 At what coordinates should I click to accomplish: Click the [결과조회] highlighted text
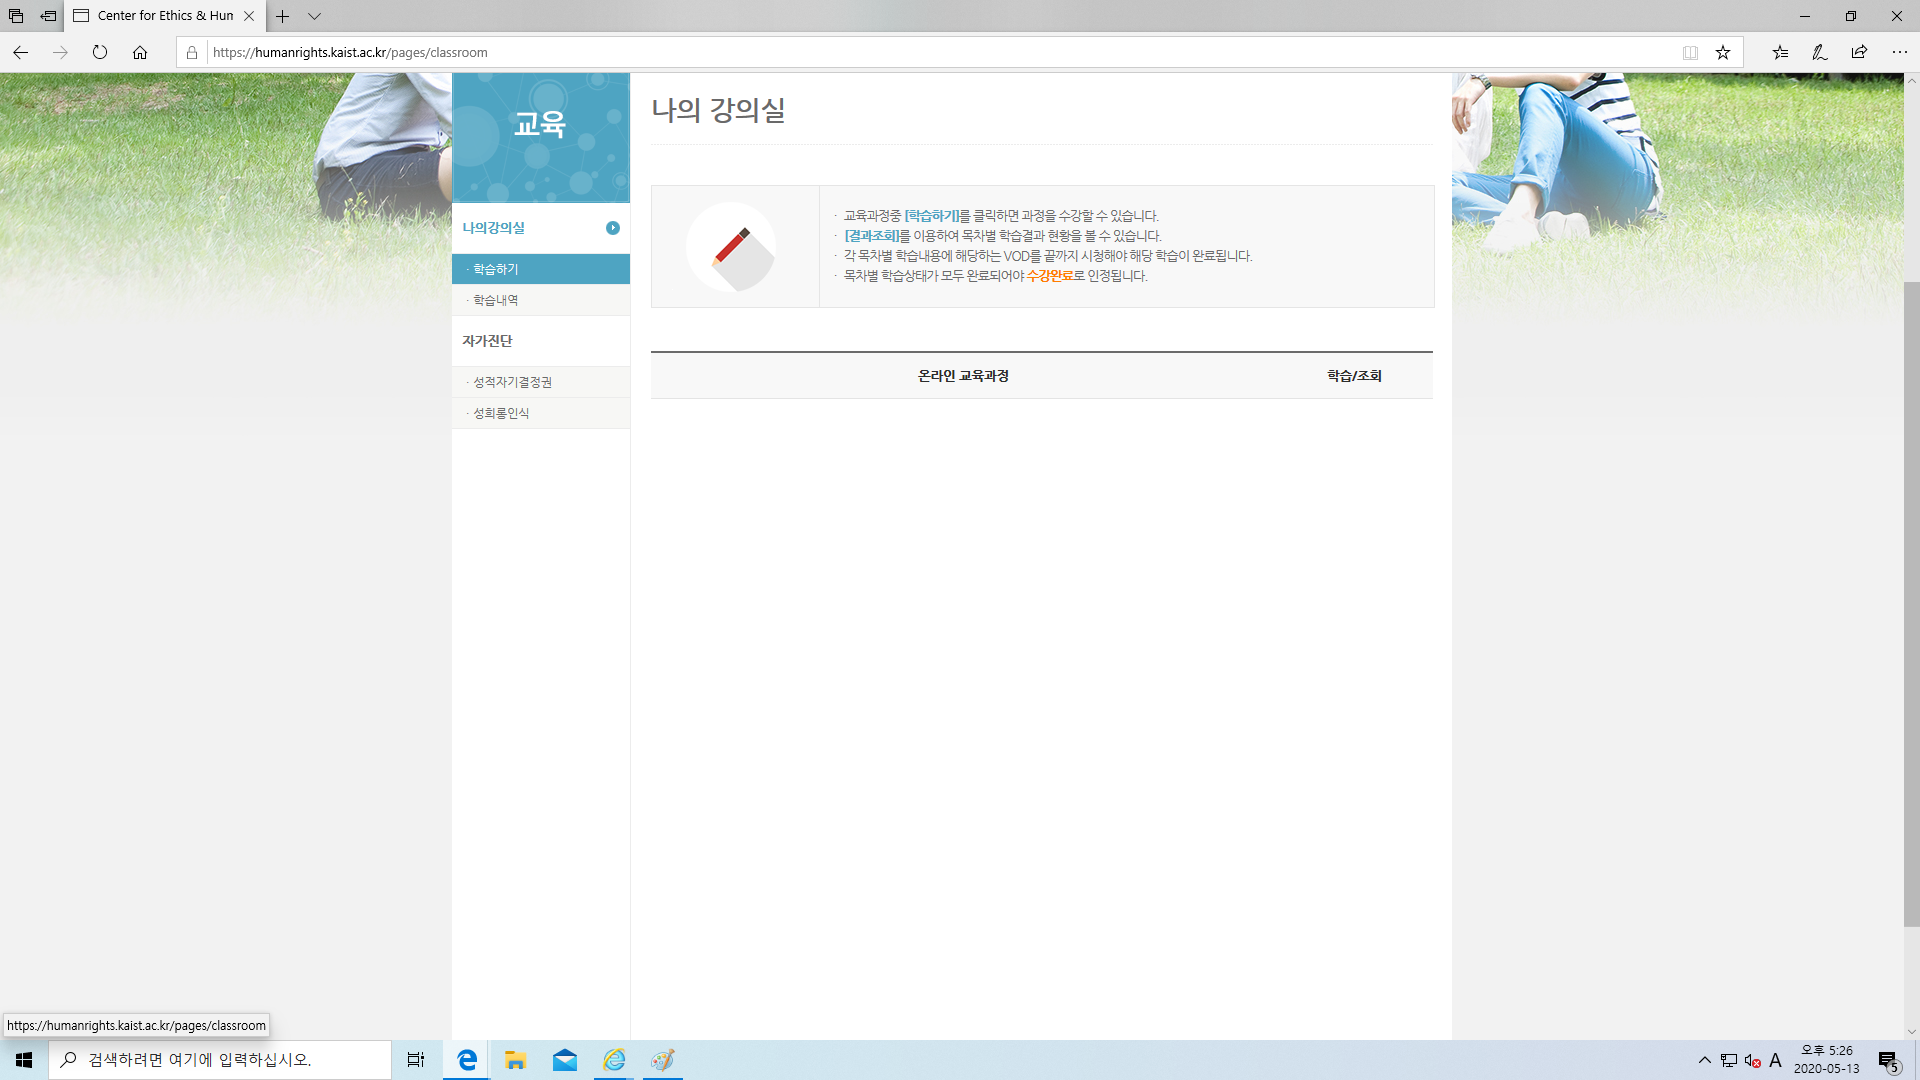click(871, 236)
